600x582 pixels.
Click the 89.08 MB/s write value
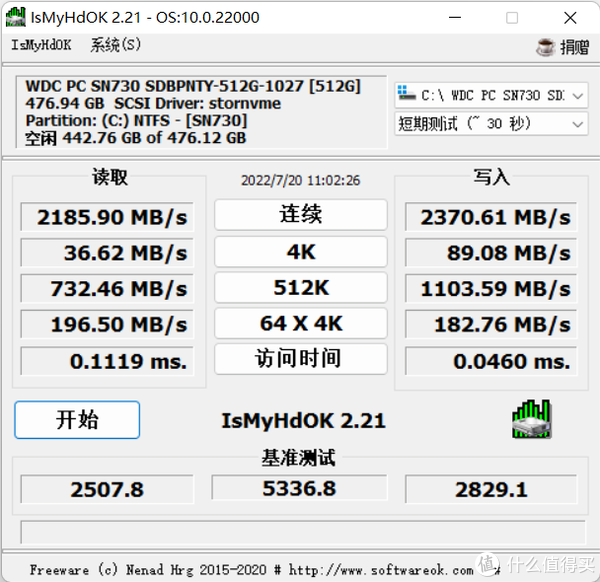pos(491,253)
